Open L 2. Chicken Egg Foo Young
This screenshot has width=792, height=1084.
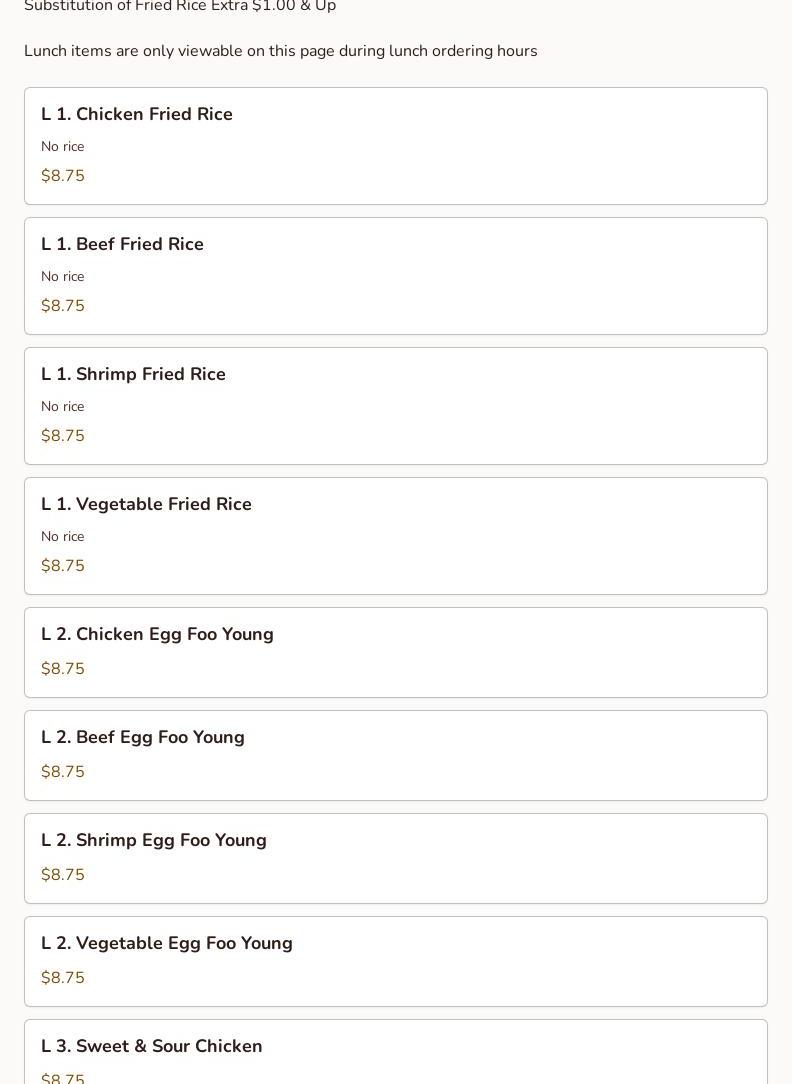pyautogui.click(x=157, y=635)
